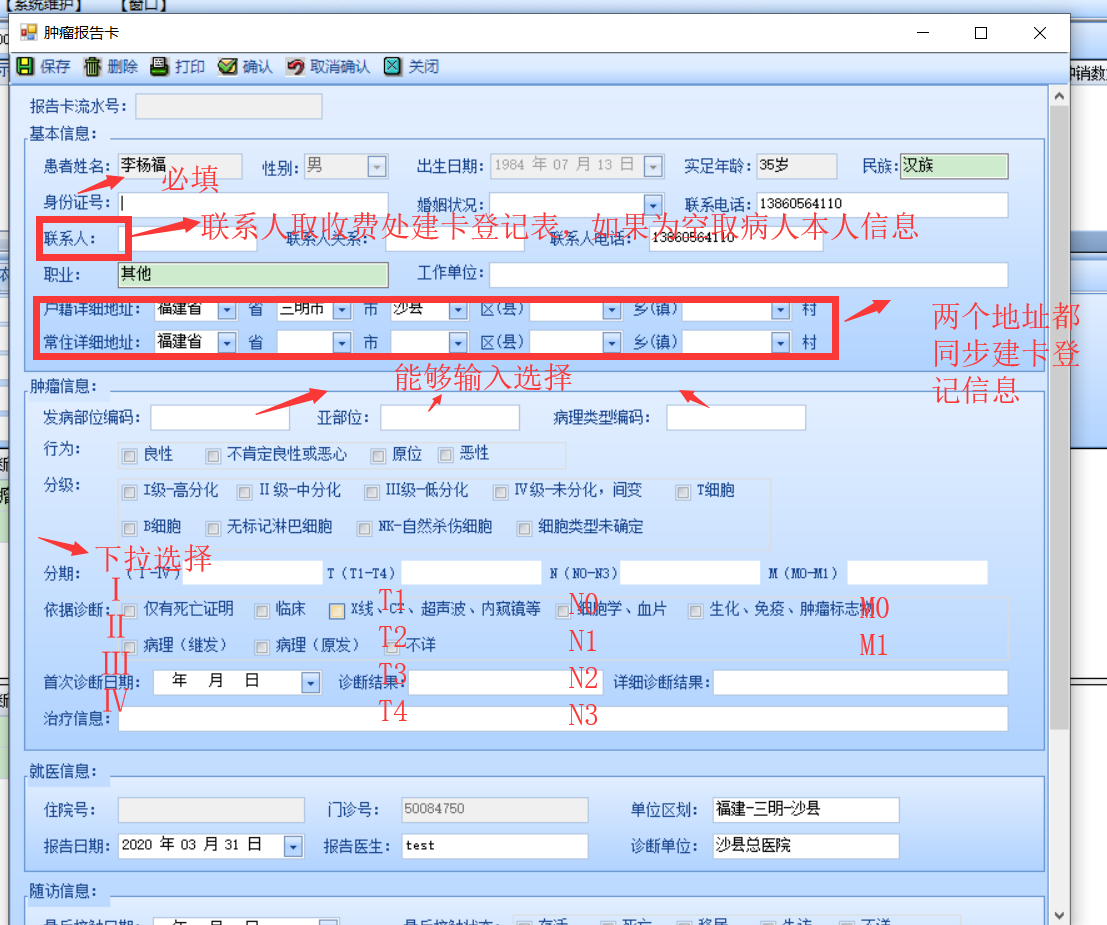Click the 保存 text button

click(55, 66)
